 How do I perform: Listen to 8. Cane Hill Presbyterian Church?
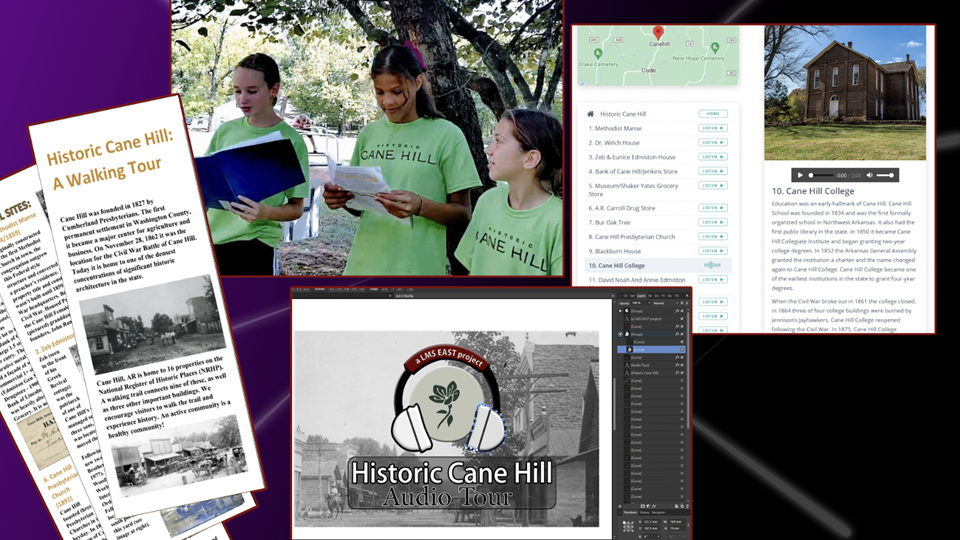[x=713, y=236]
